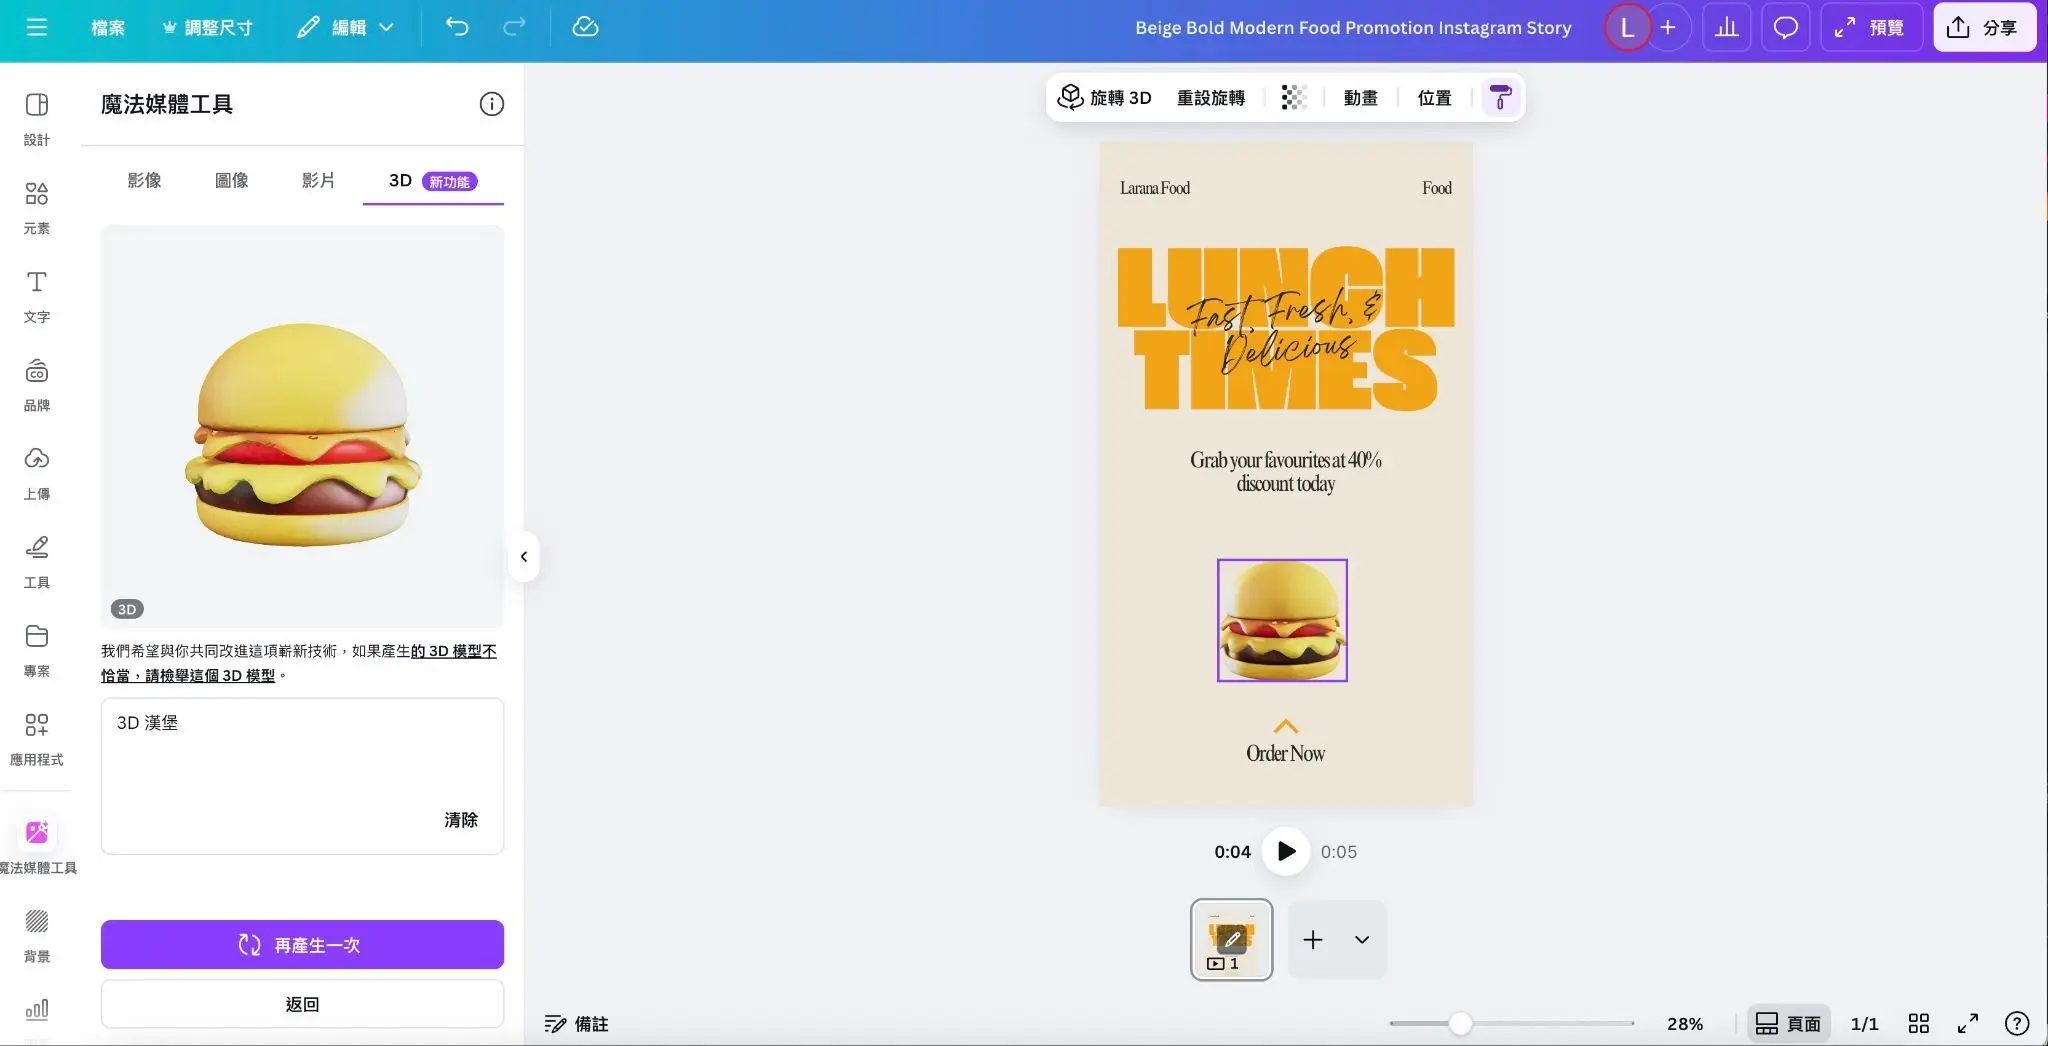Open the analytics bar chart icon
The width and height of the screenshot is (2048, 1046).
coord(1726,27)
